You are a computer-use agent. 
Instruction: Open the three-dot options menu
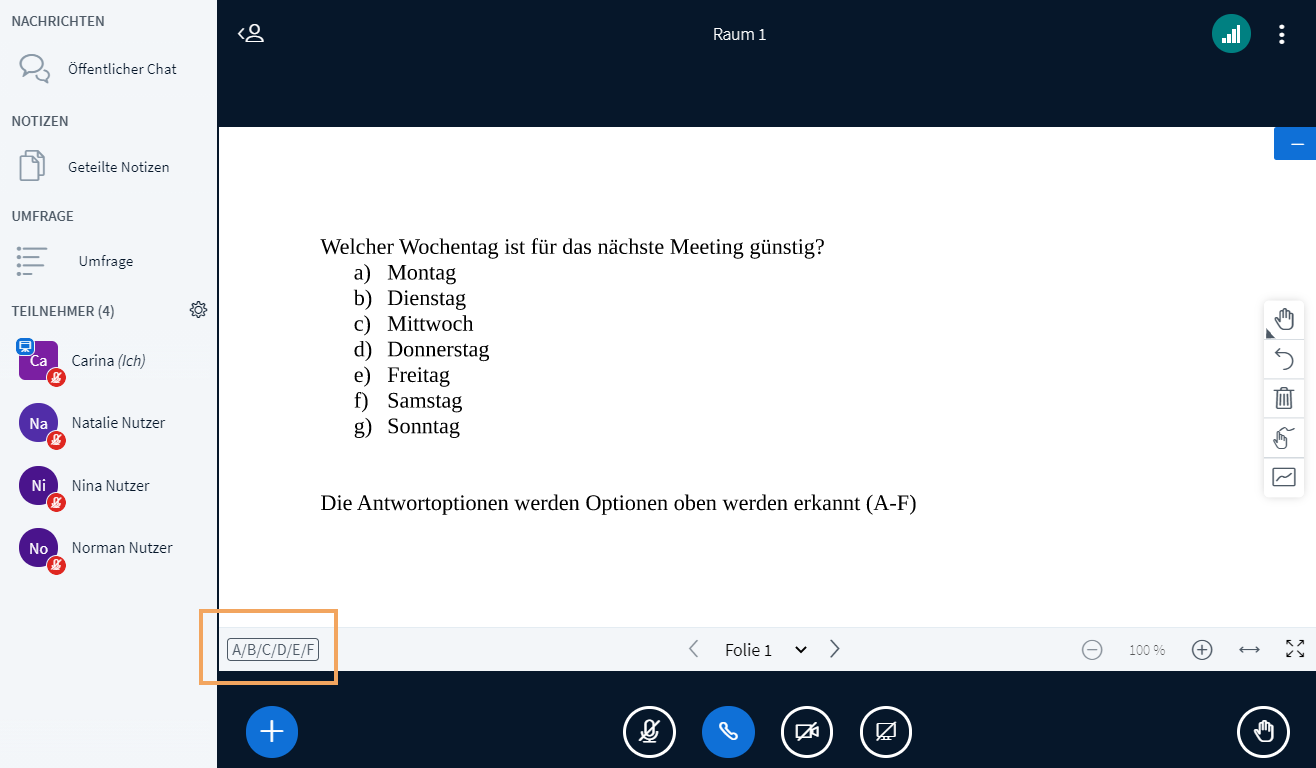click(1282, 33)
